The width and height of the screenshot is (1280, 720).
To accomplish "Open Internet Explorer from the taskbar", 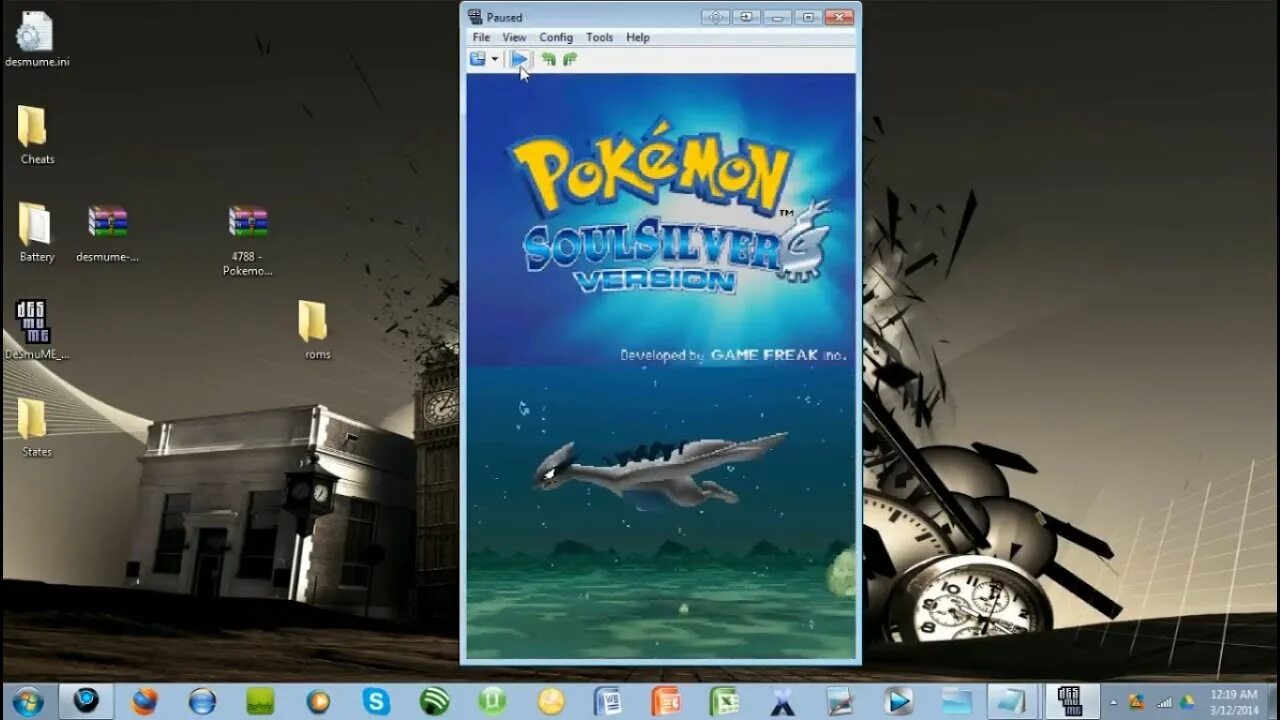I will tap(202, 701).
